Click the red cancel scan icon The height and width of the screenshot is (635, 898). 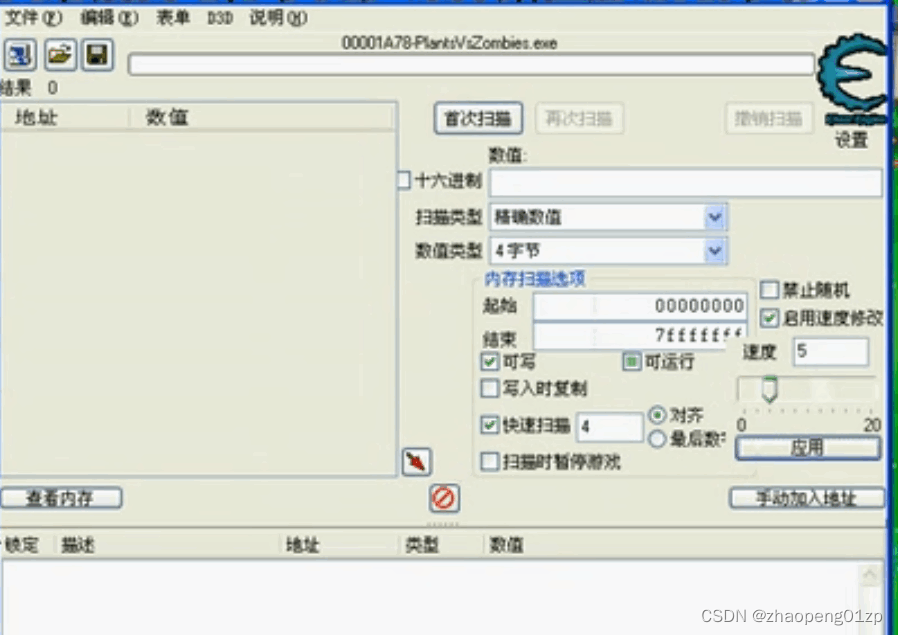(443, 499)
